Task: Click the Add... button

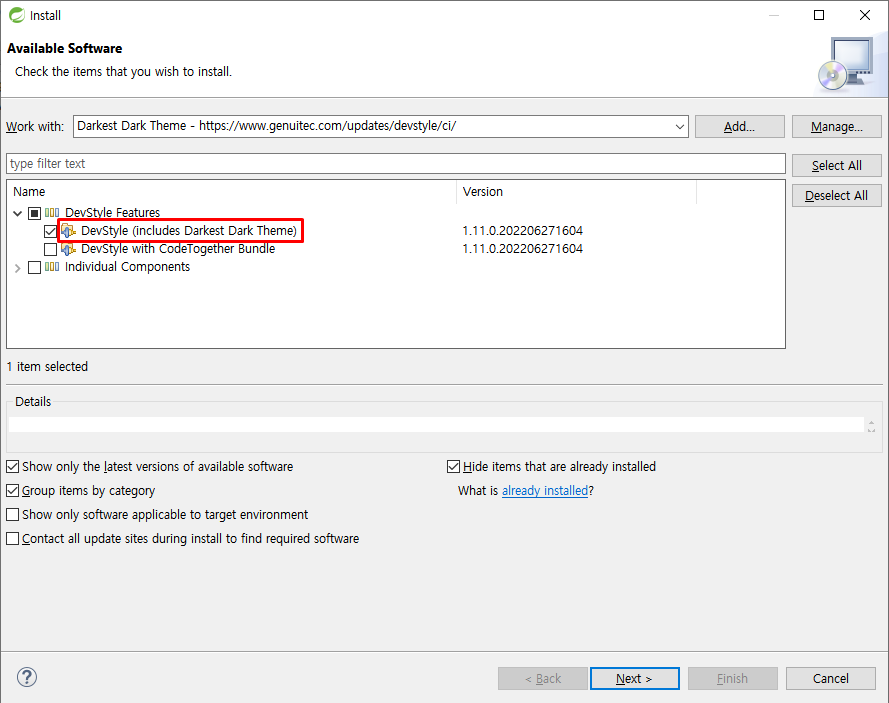Action: pos(739,126)
